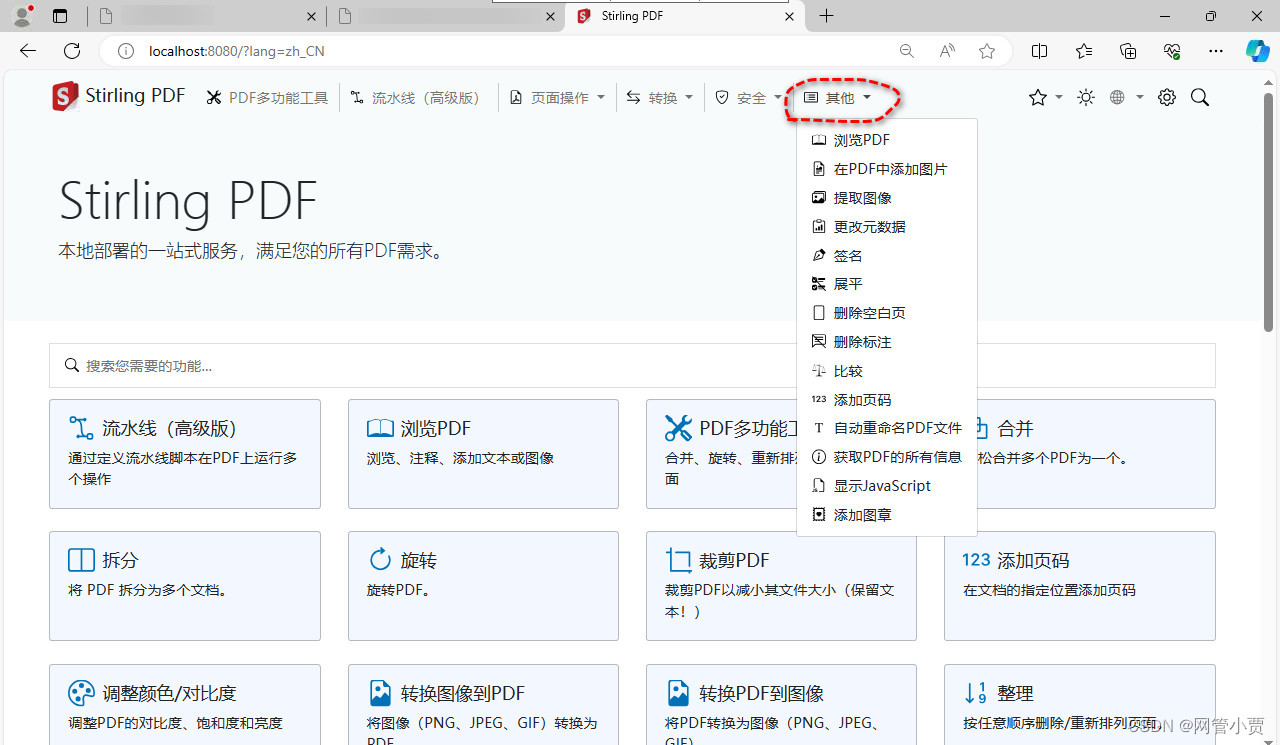The width and height of the screenshot is (1280, 745).
Task: Open the 旋转 feature card
Action: [483, 586]
